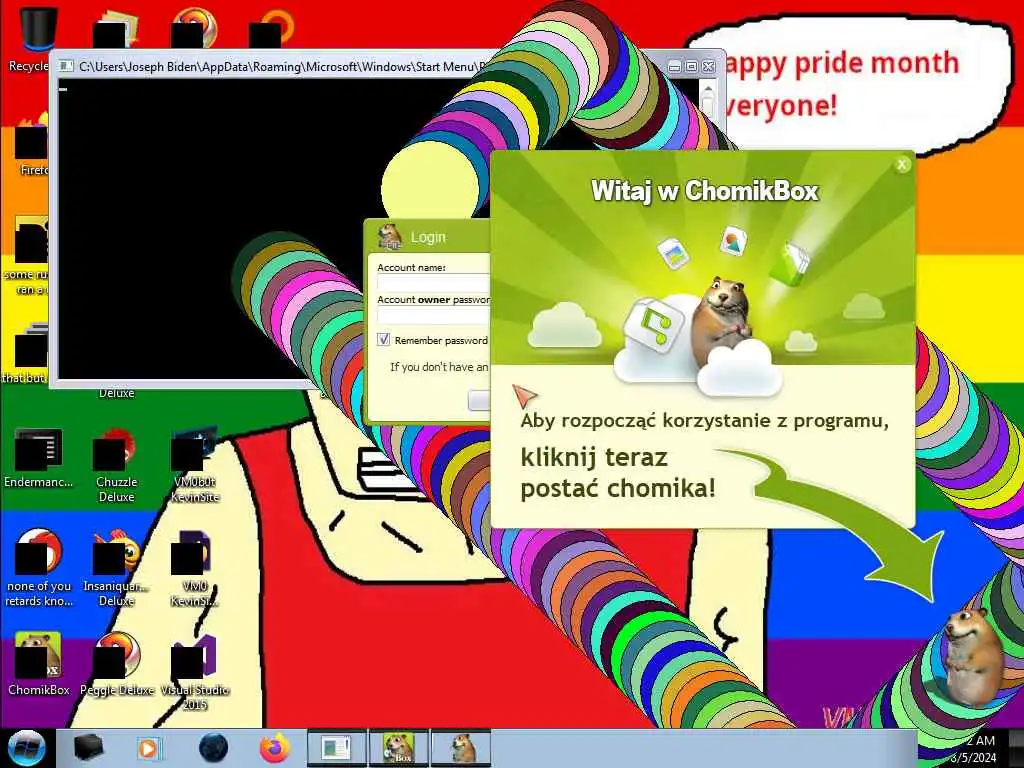Switch to the command prompt taskbar button
The image size is (1024, 768).
coord(336,748)
